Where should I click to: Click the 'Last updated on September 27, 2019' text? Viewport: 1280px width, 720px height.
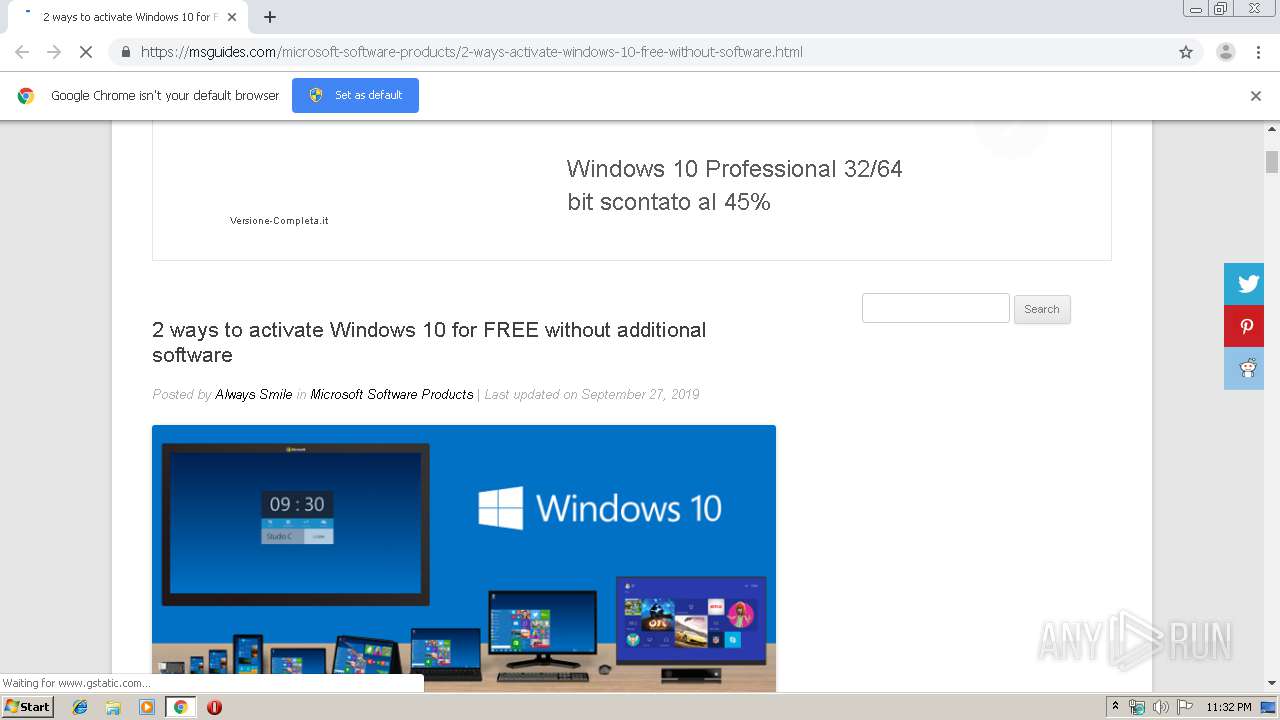(592, 394)
